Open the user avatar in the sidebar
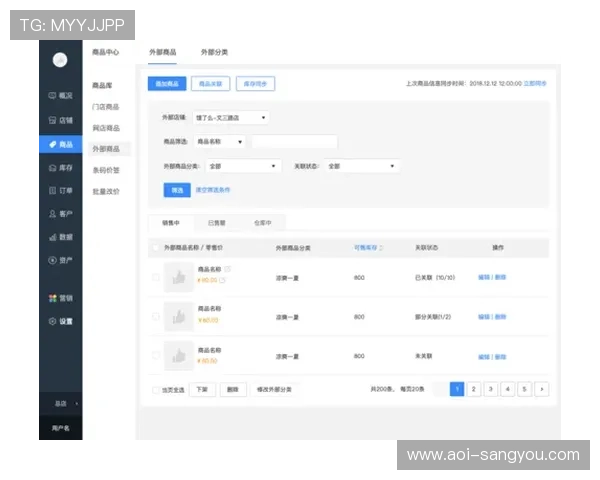 (x=60, y=60)
